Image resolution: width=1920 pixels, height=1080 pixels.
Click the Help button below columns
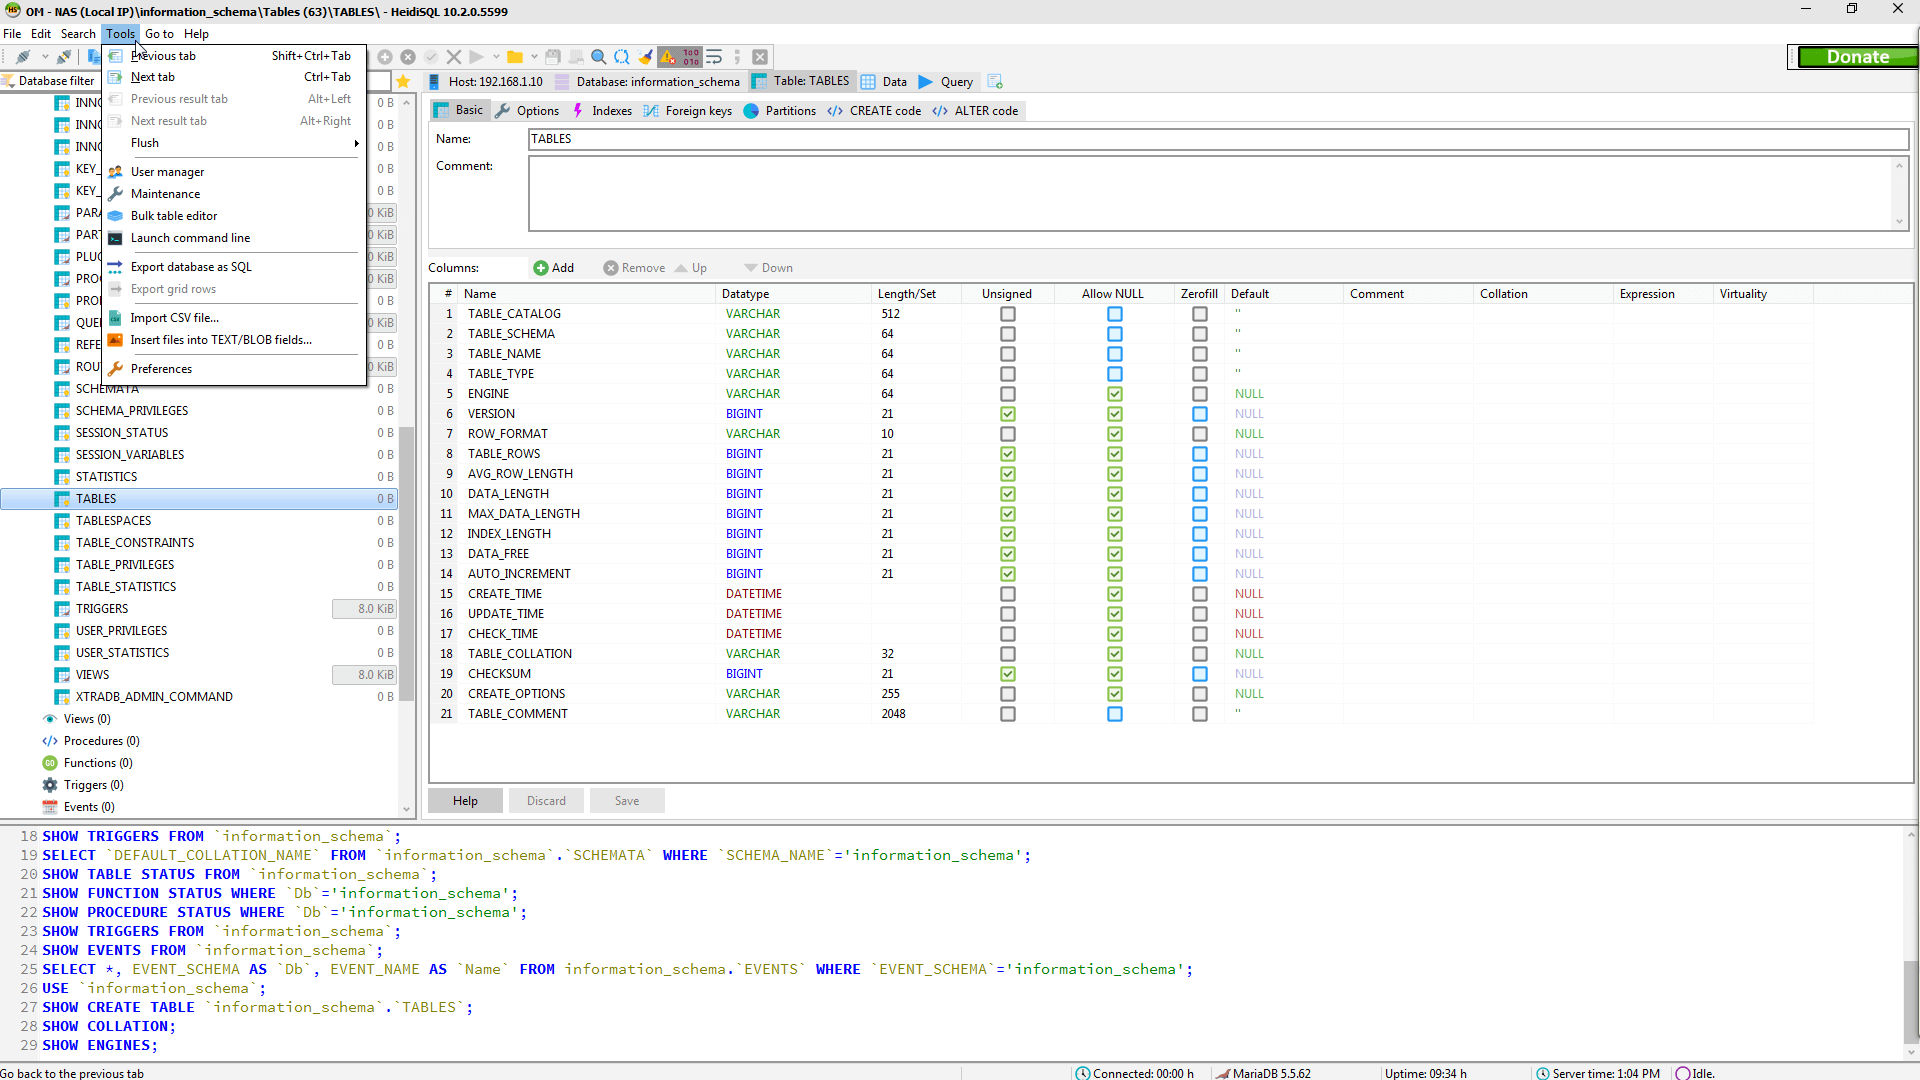point(465,801)
